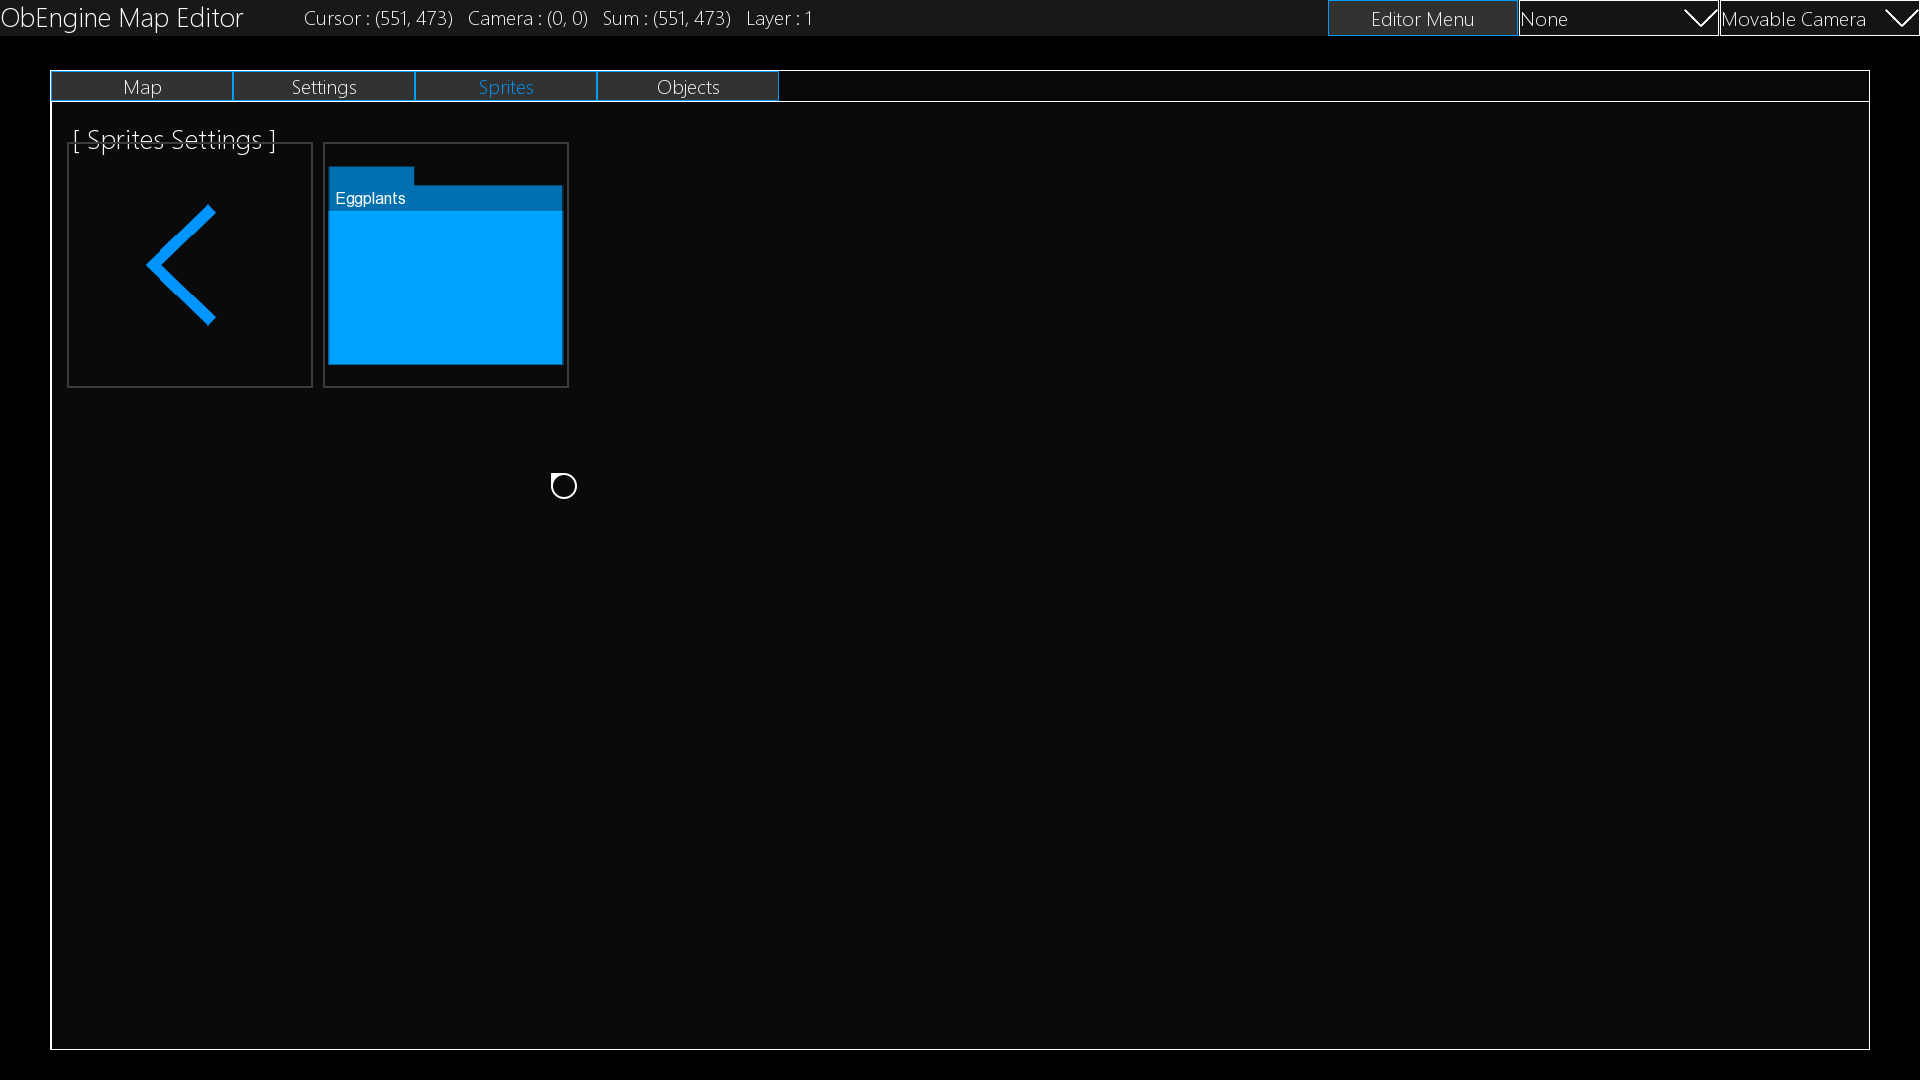The width and height of the screenshot is (1920, 1080).
Task: Click the ObEngine Map Editor title
Action: click(122, 18)
